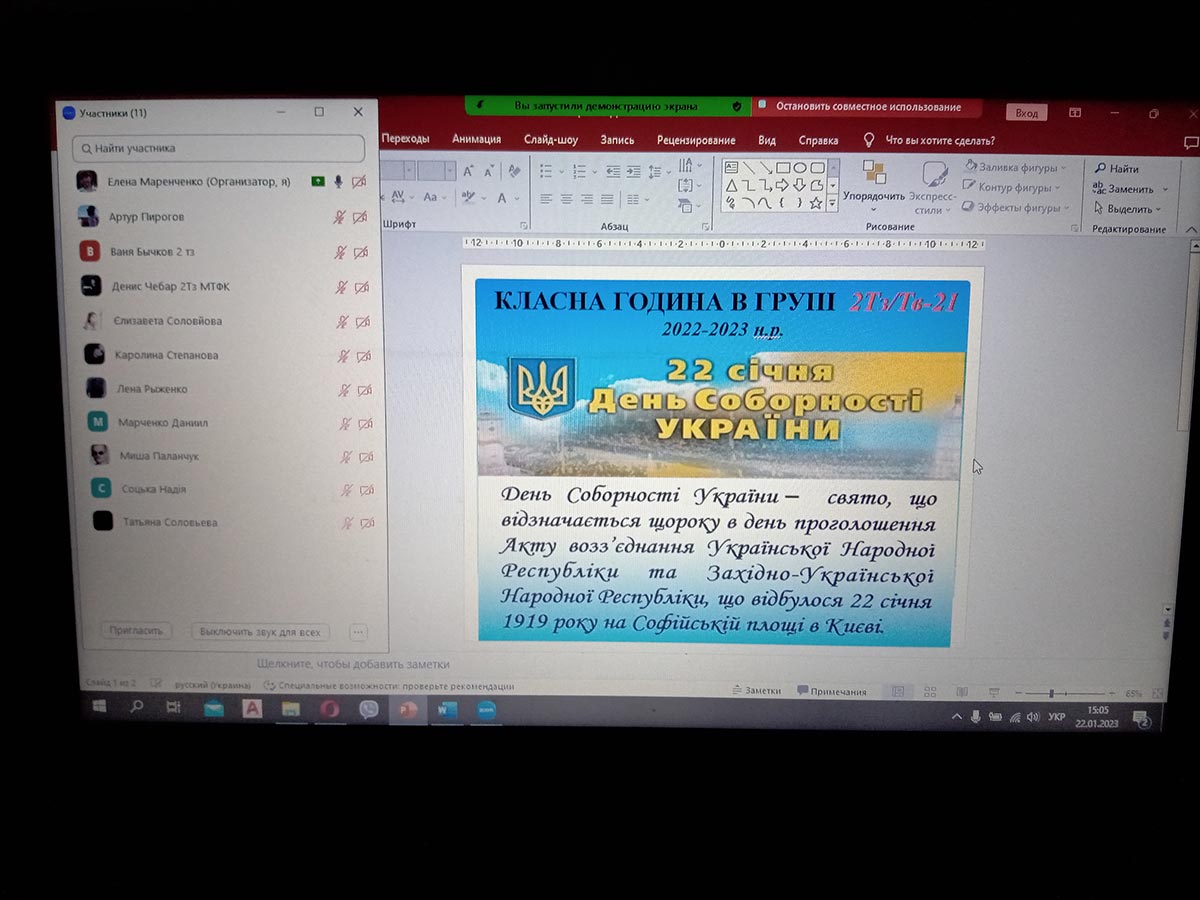Switch to the Слайд-шоу tab
The height and width of the screenshot is (900, 1200).
point(551,140)
